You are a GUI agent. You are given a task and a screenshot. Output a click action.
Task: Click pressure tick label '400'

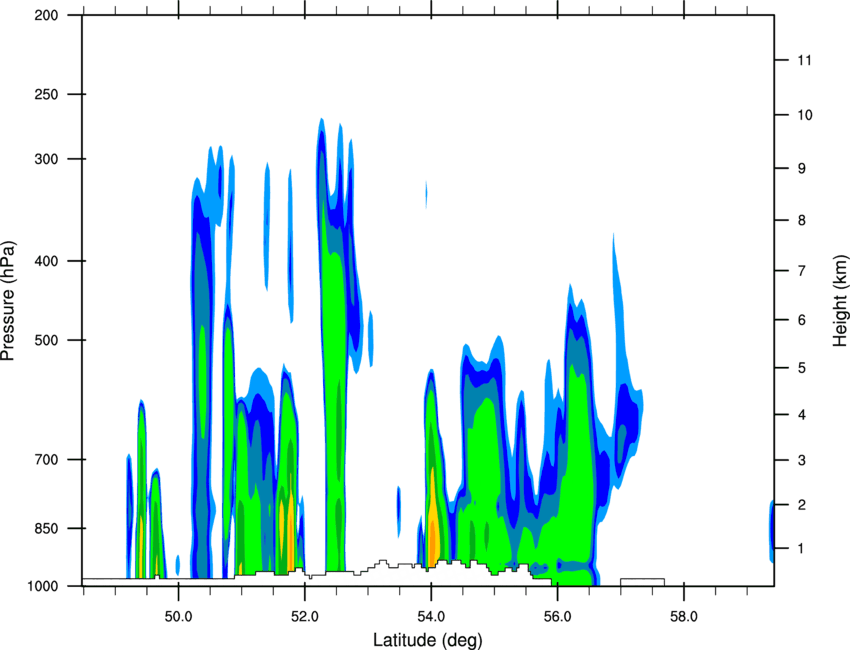(x=47, y=261)
